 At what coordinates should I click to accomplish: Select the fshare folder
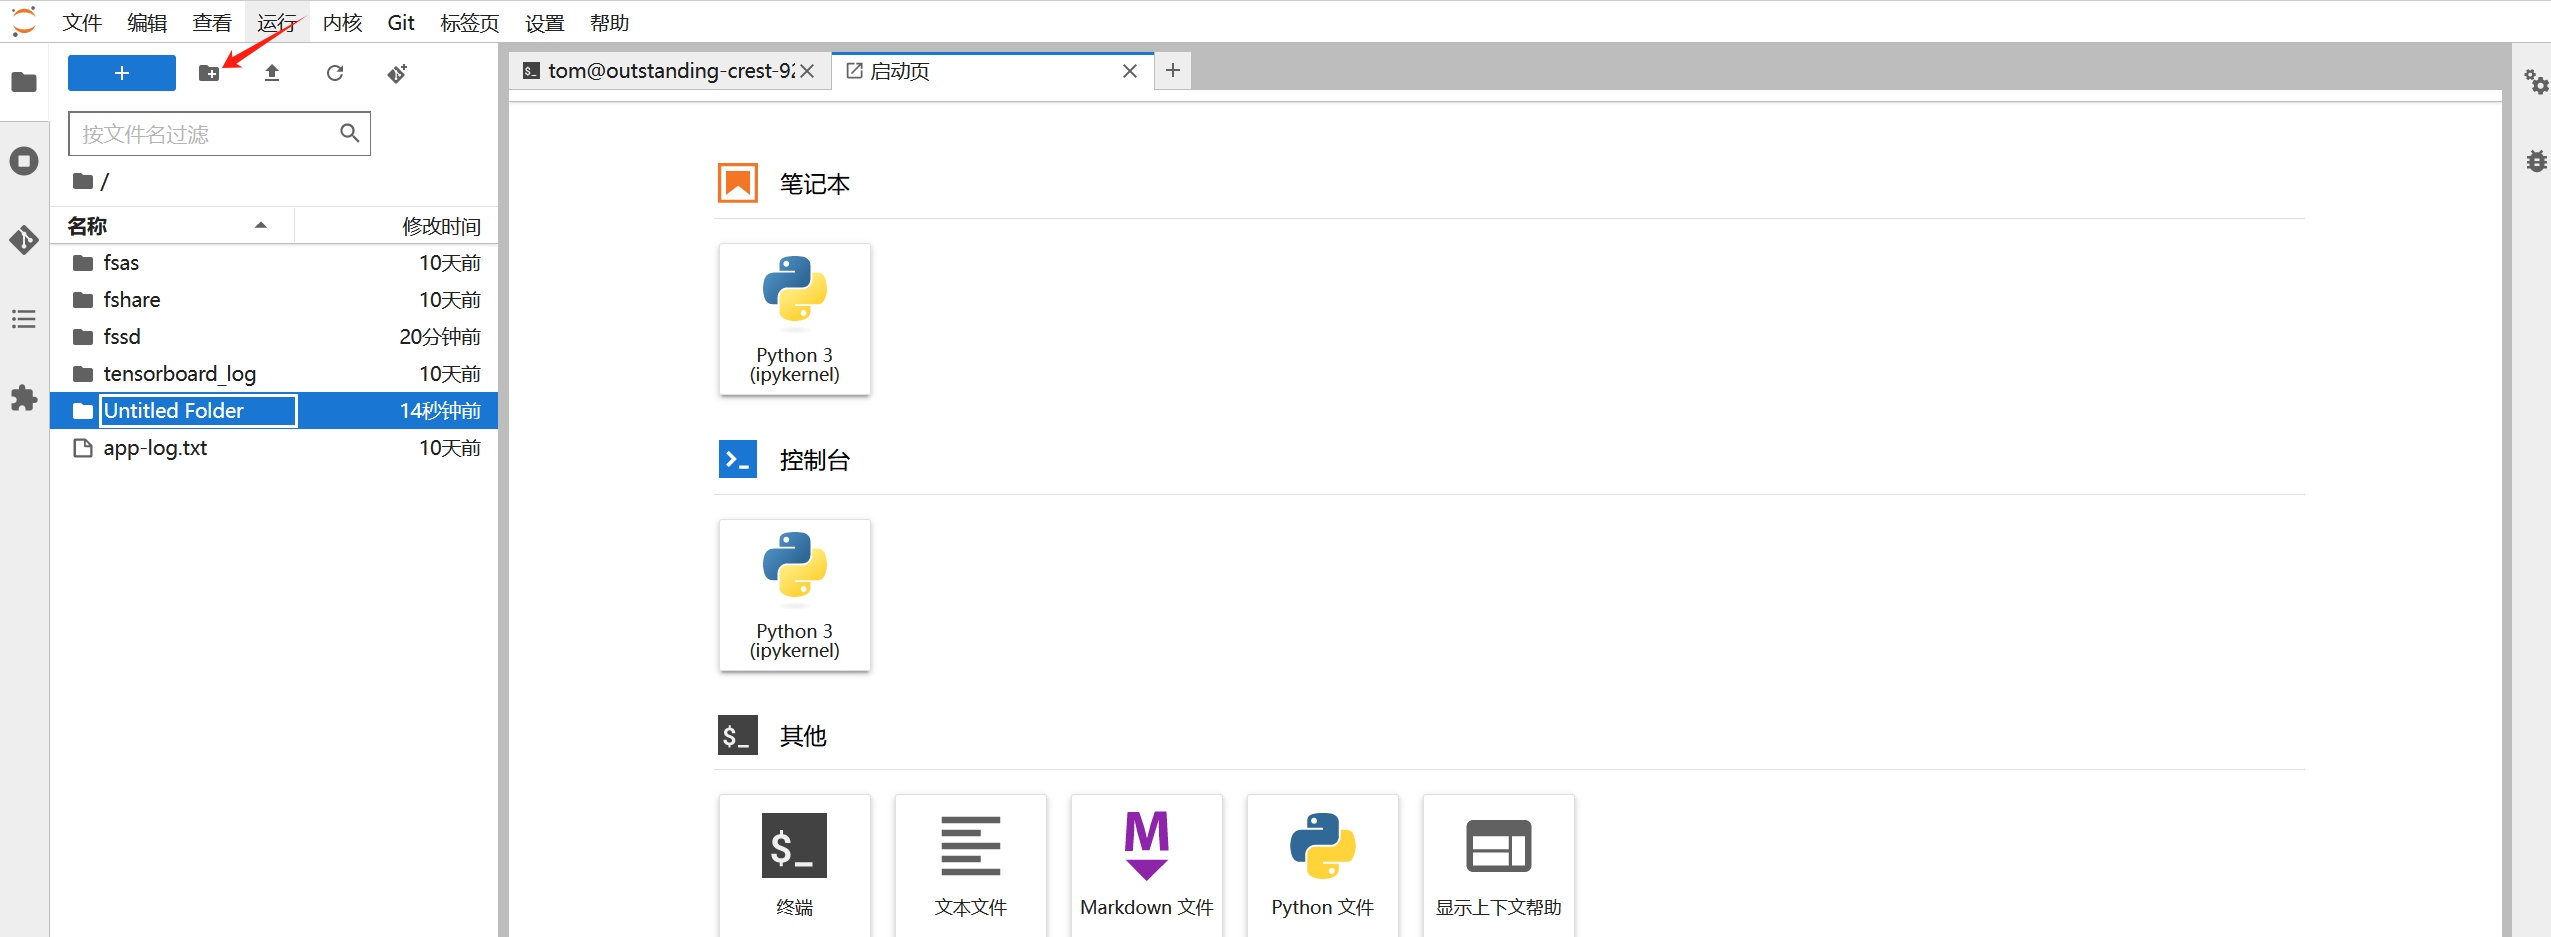[x=274, y=300]
